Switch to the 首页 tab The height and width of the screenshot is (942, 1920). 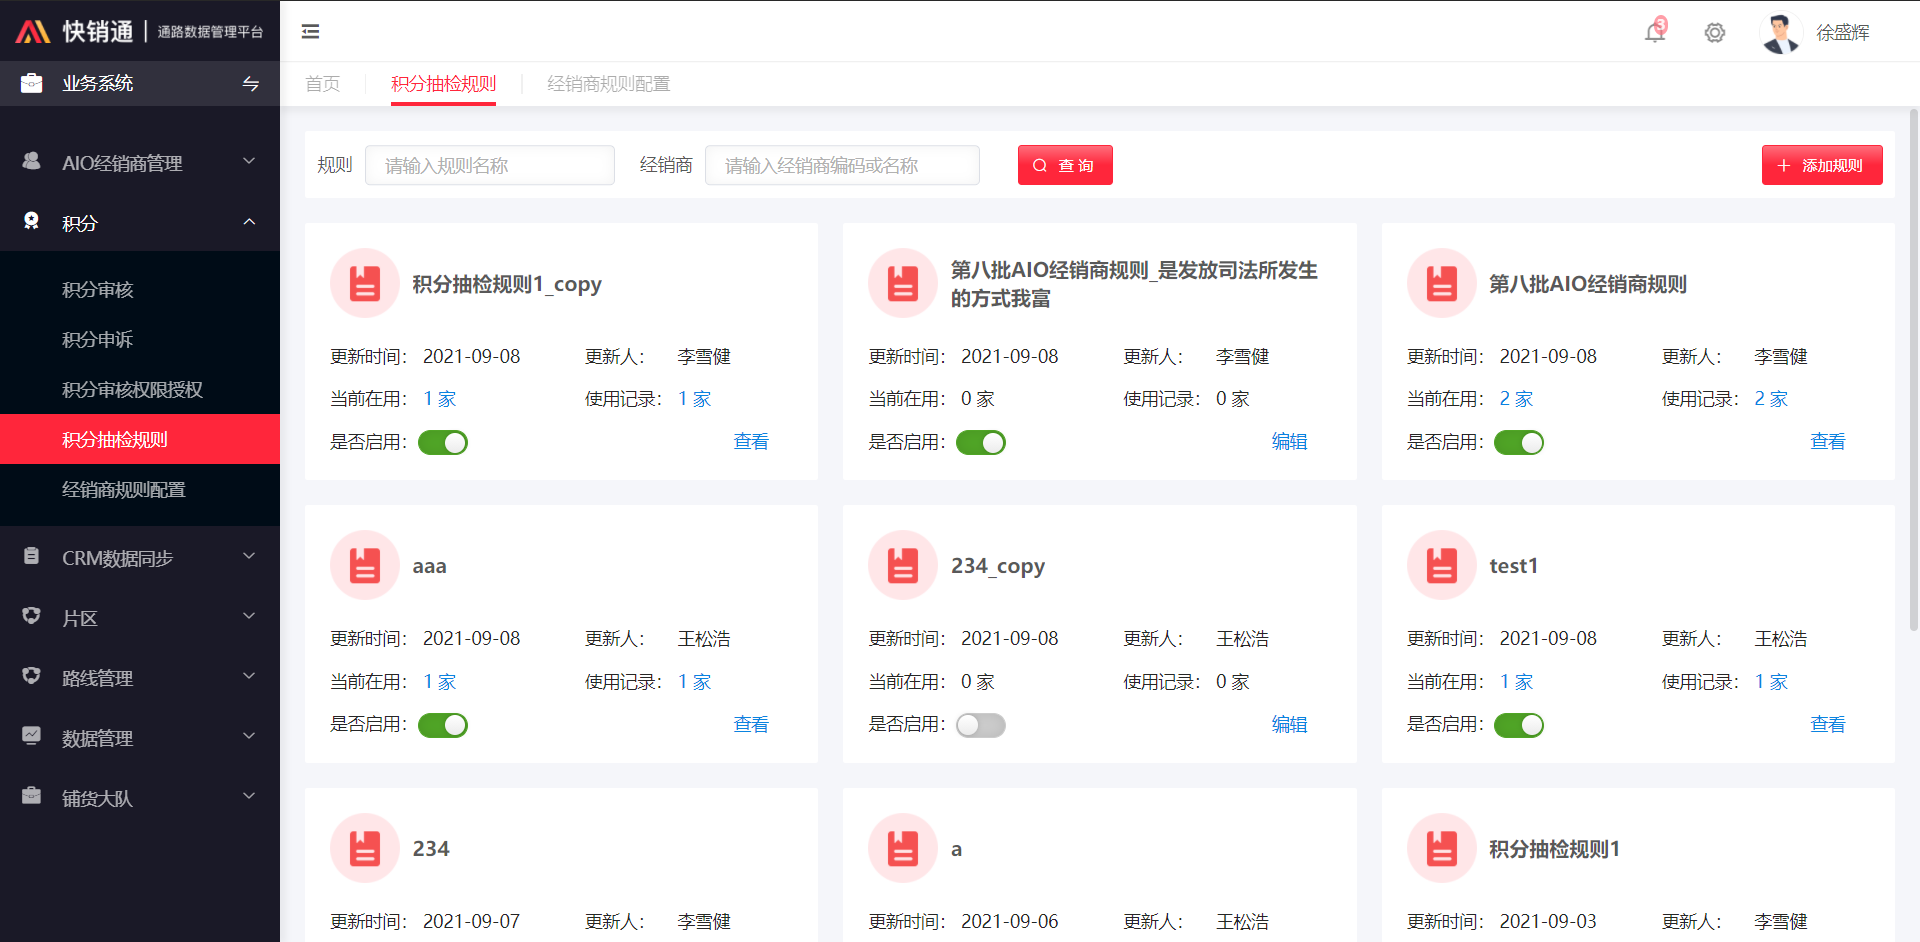tap(322, 84)
